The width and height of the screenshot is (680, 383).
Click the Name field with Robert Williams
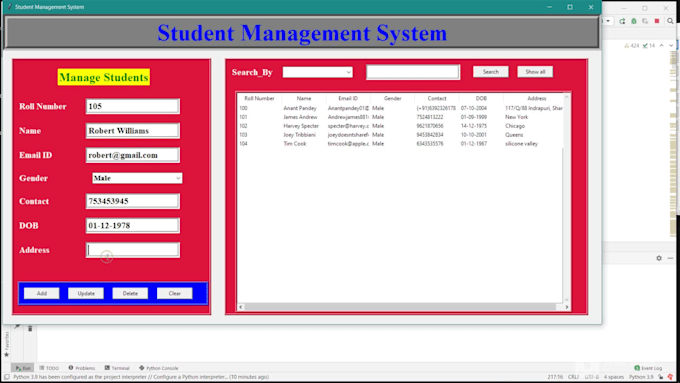click(x=133, y=131)
